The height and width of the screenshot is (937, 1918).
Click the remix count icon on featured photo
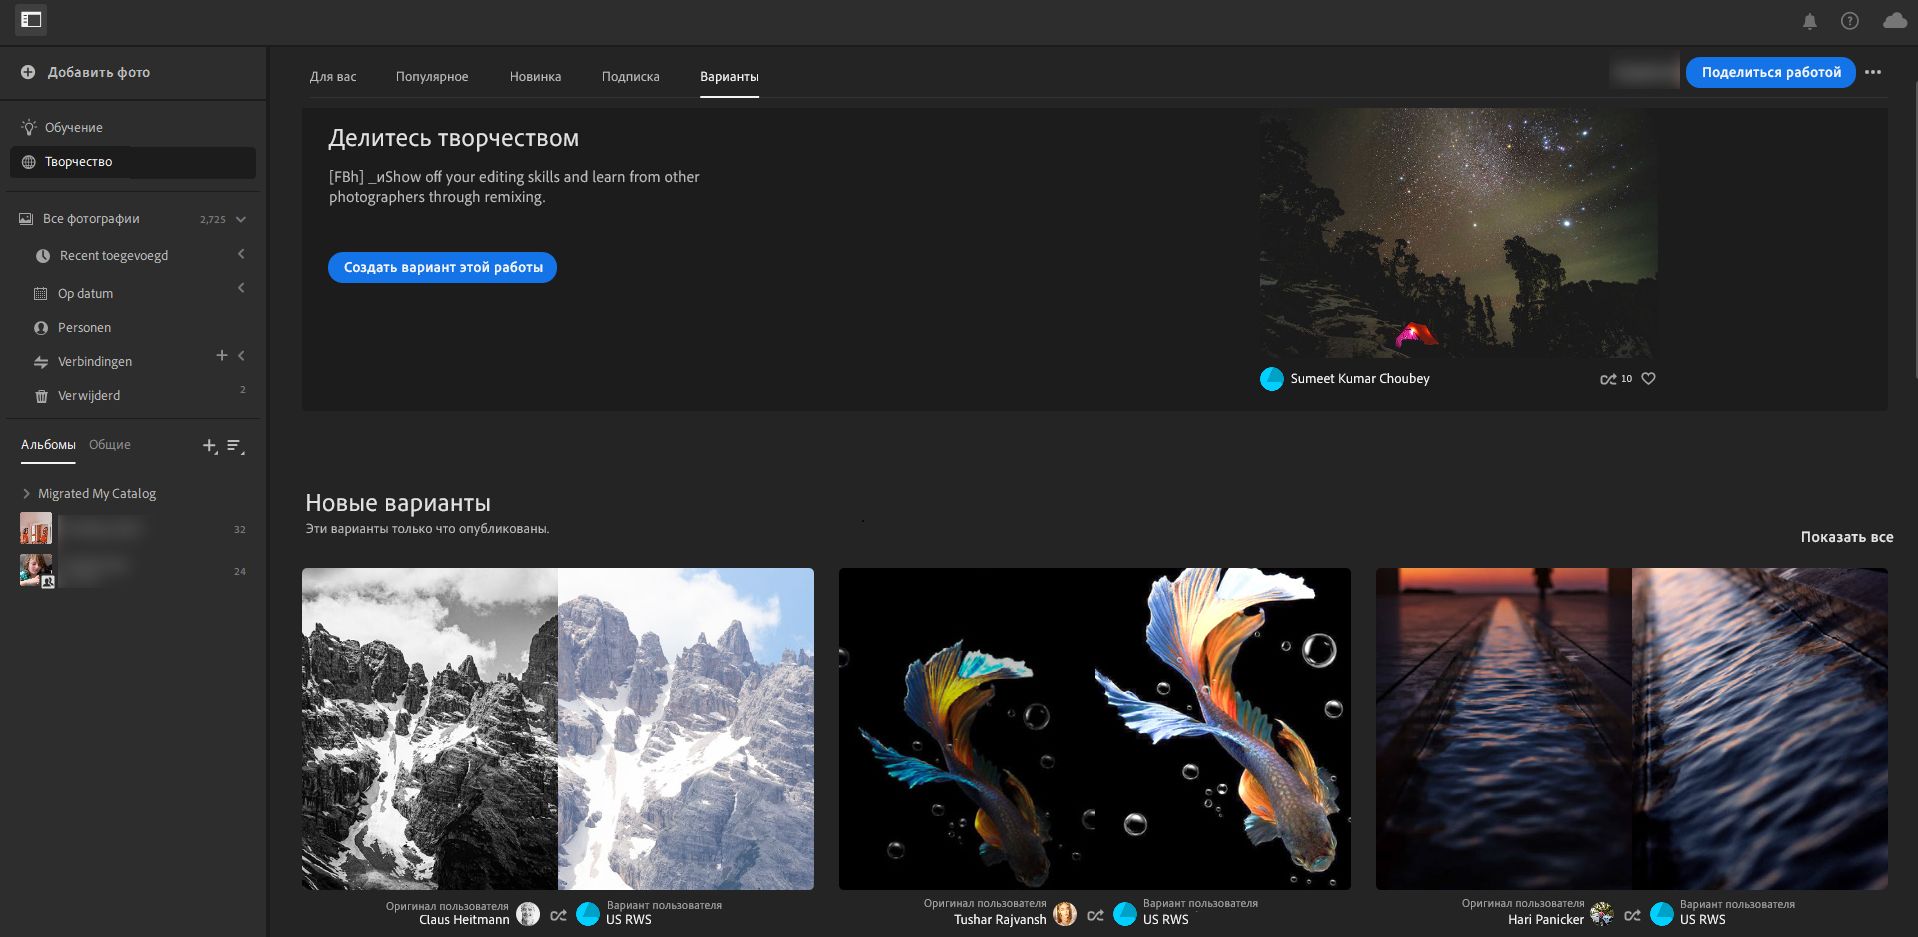[x=1608, y=379]
